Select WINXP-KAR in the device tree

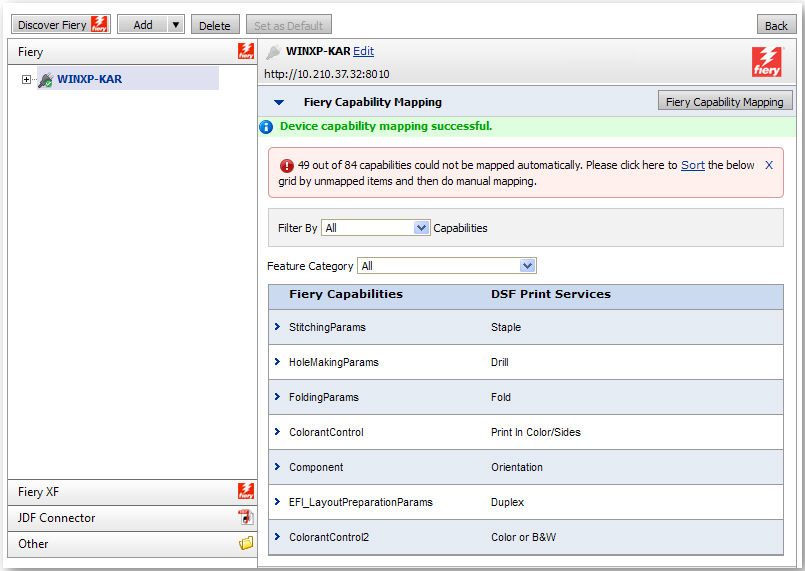tap(89, 79)
